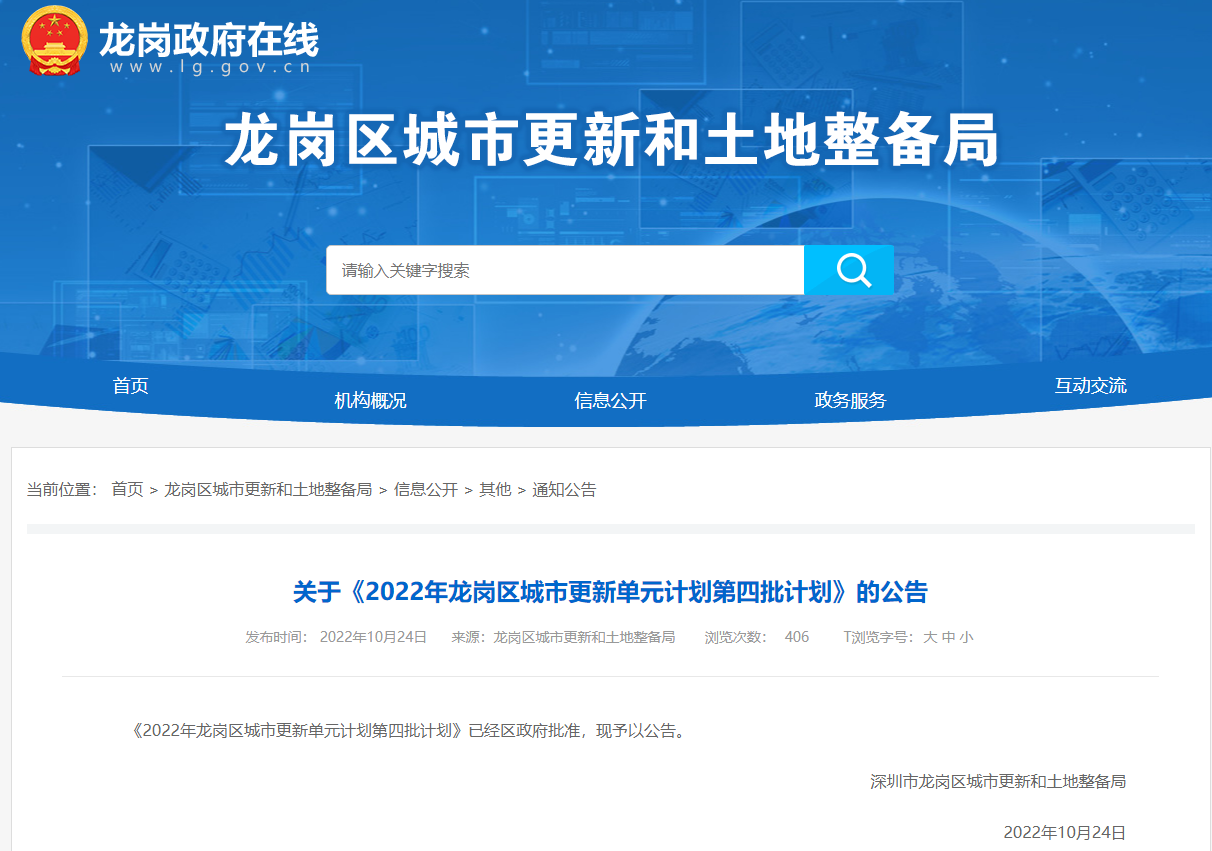Open the 互动交流 navigation item
Image resolution: width=1212 pixels, height=851 pixels.
[x=1090, y=386]
